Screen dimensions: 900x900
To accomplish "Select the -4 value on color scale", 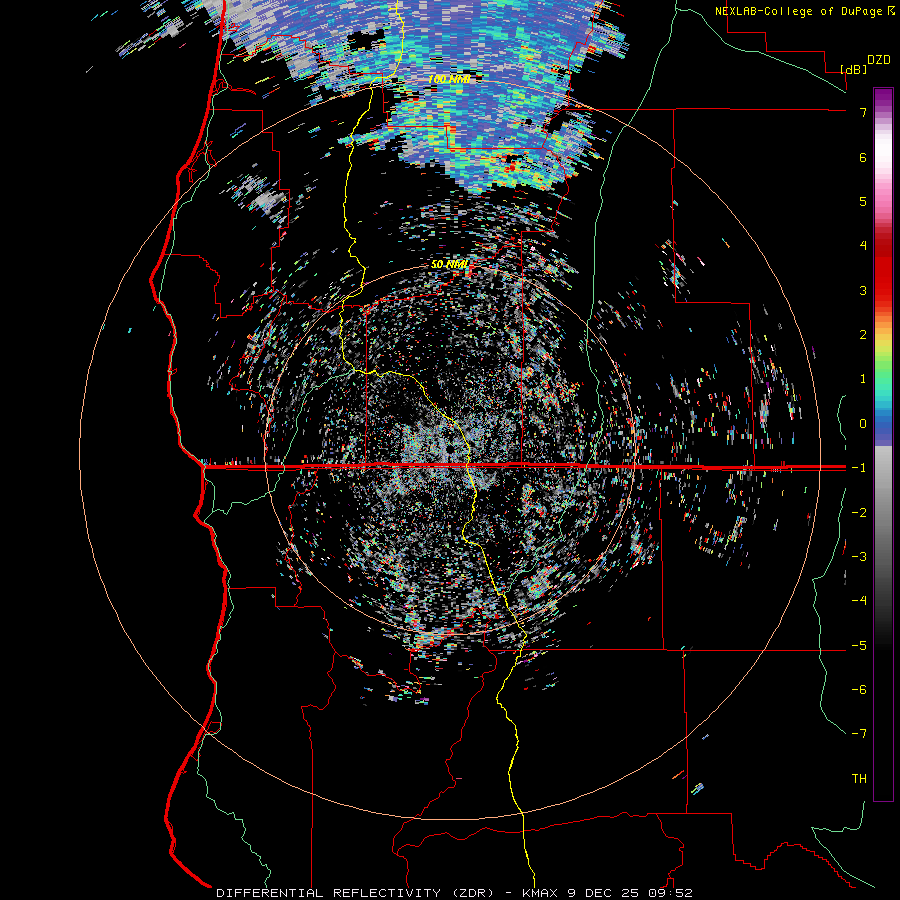I will pos(859,601).
